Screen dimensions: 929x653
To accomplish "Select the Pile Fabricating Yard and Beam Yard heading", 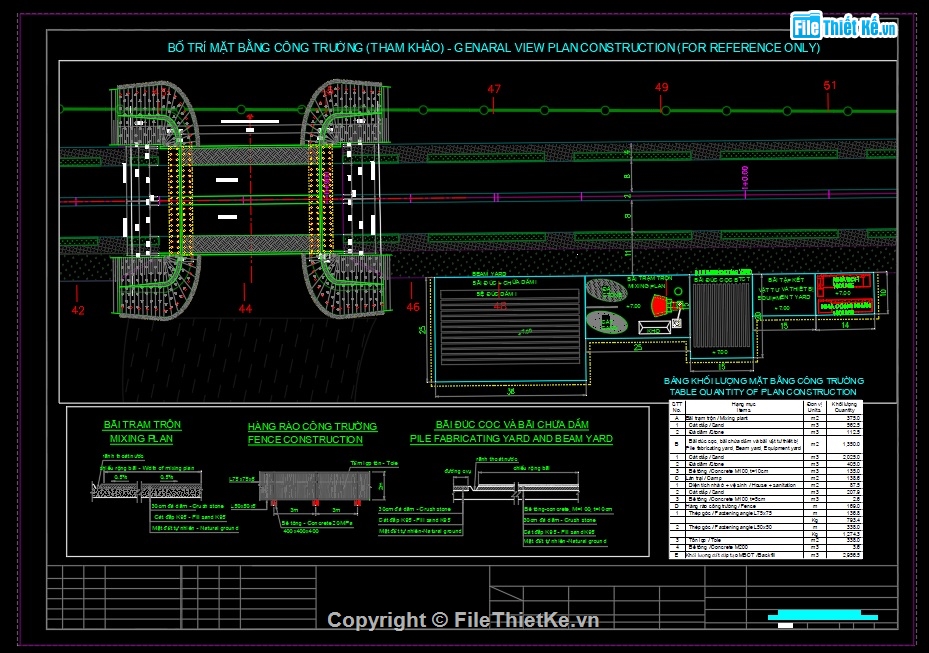I will (x=510, y=432).
